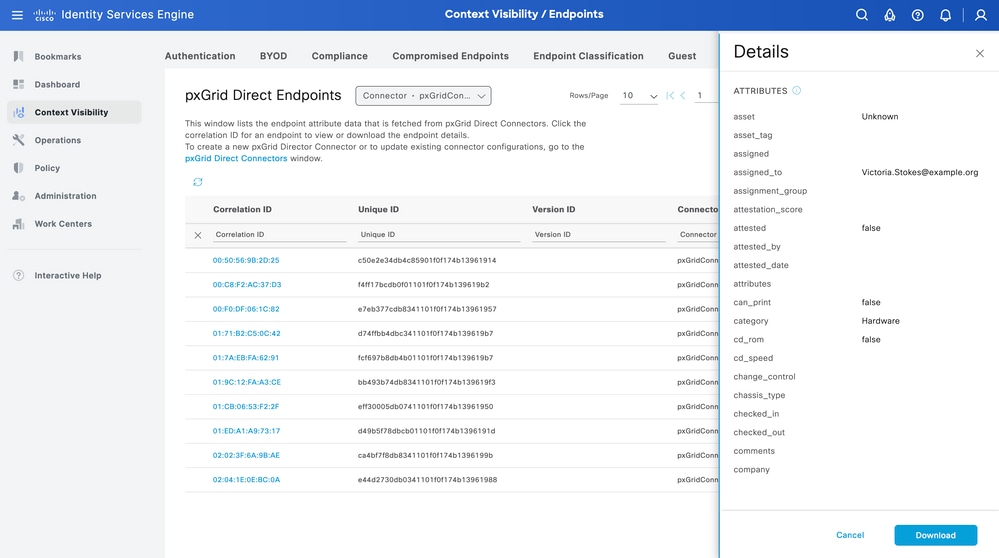Select unique ID c50e2e34db4c85901f0f174b13961914

pyautogui.click(x=427, y=260)
